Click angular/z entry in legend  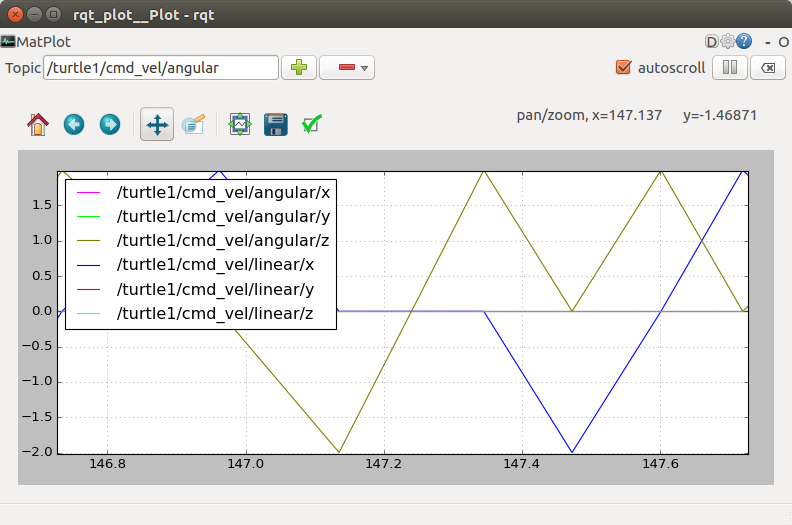pyautogui.click(x=222, y=240)
